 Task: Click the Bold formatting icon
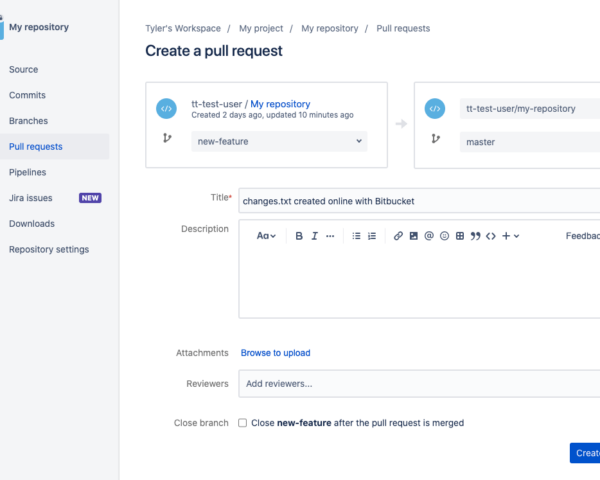tap(298, 236)
